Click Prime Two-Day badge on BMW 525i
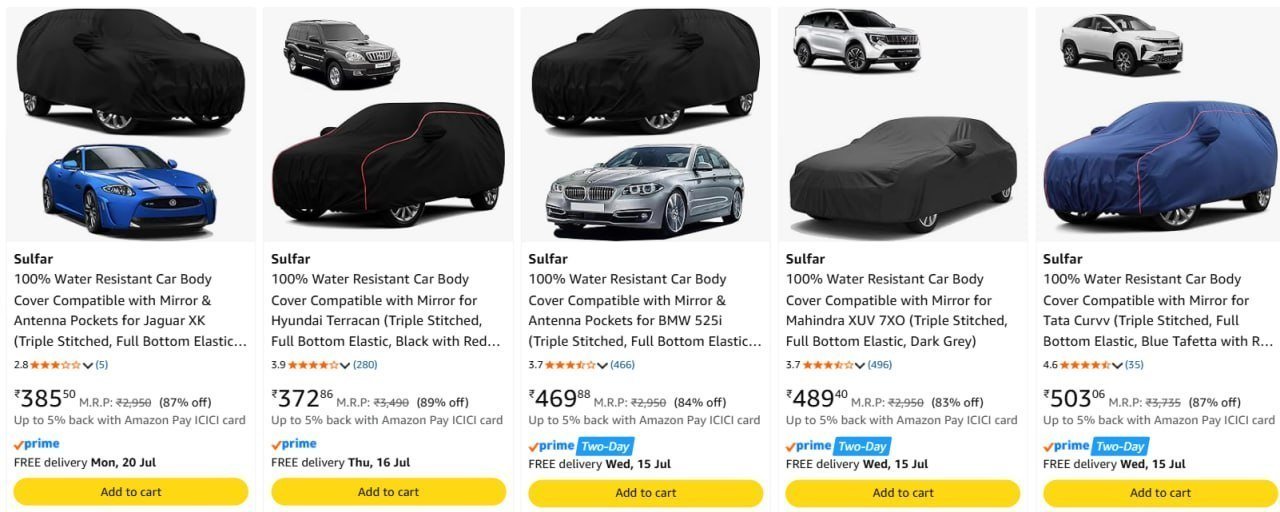Screen dimensions: 1280x512 [581, 446]
